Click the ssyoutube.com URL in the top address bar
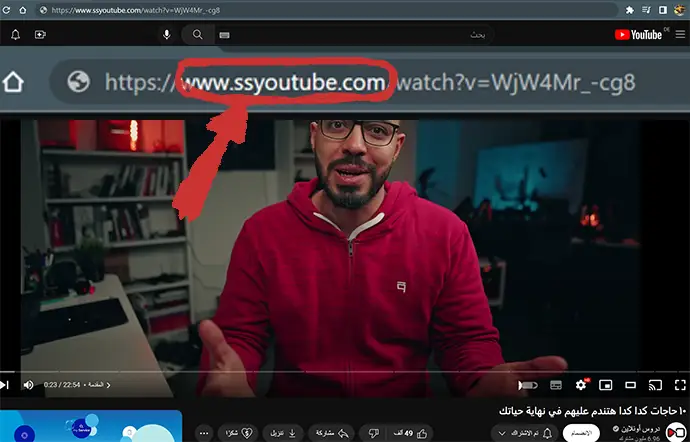Screen dimensions: 690x442 136,10
